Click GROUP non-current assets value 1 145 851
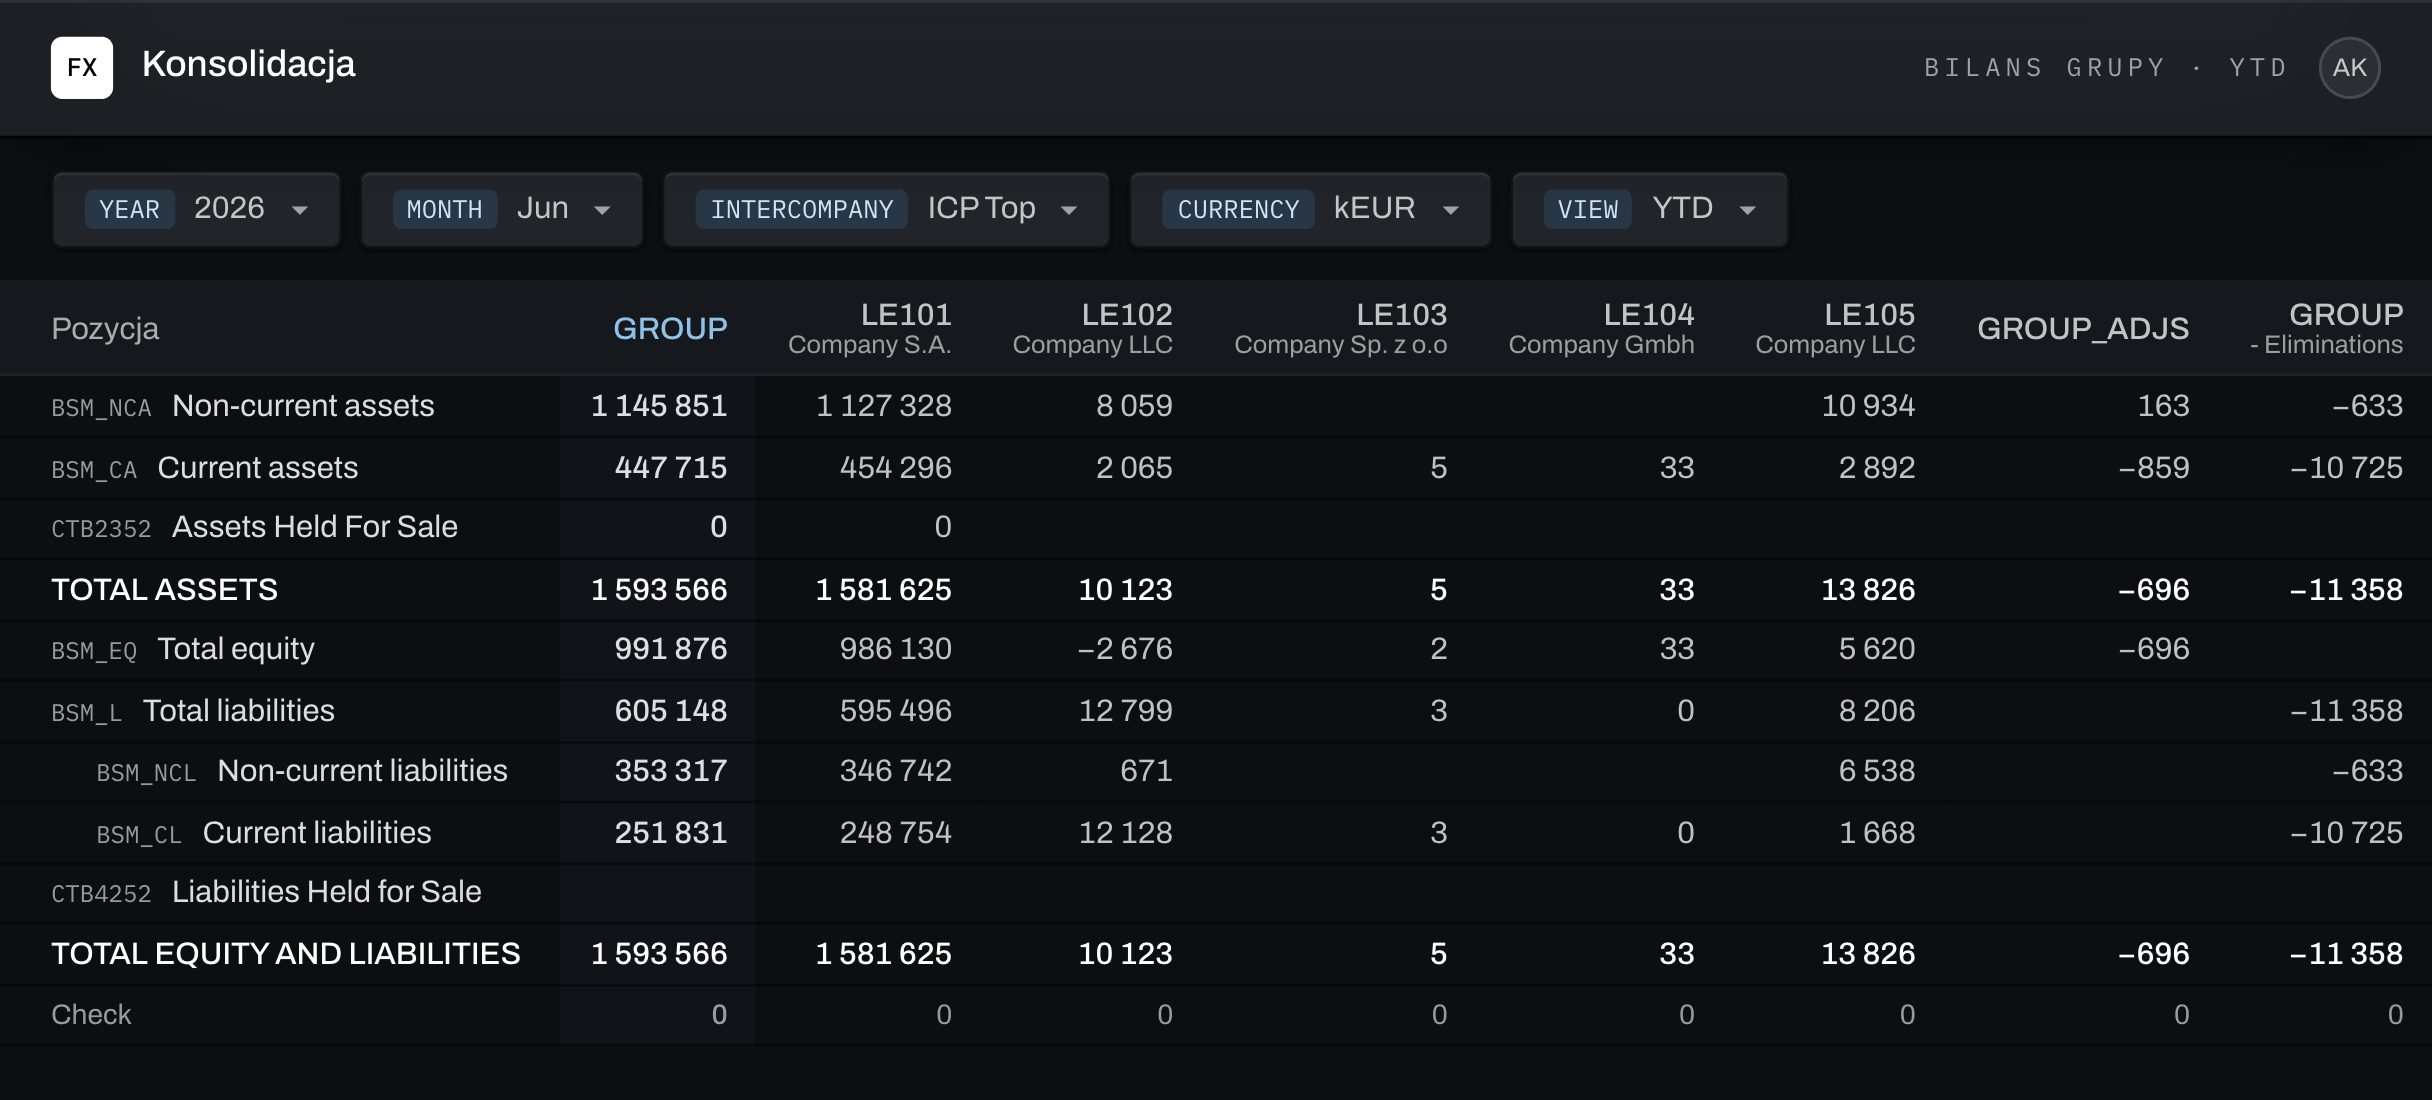The width and height of the screenshot is (2432, 1100). point(659,406)
